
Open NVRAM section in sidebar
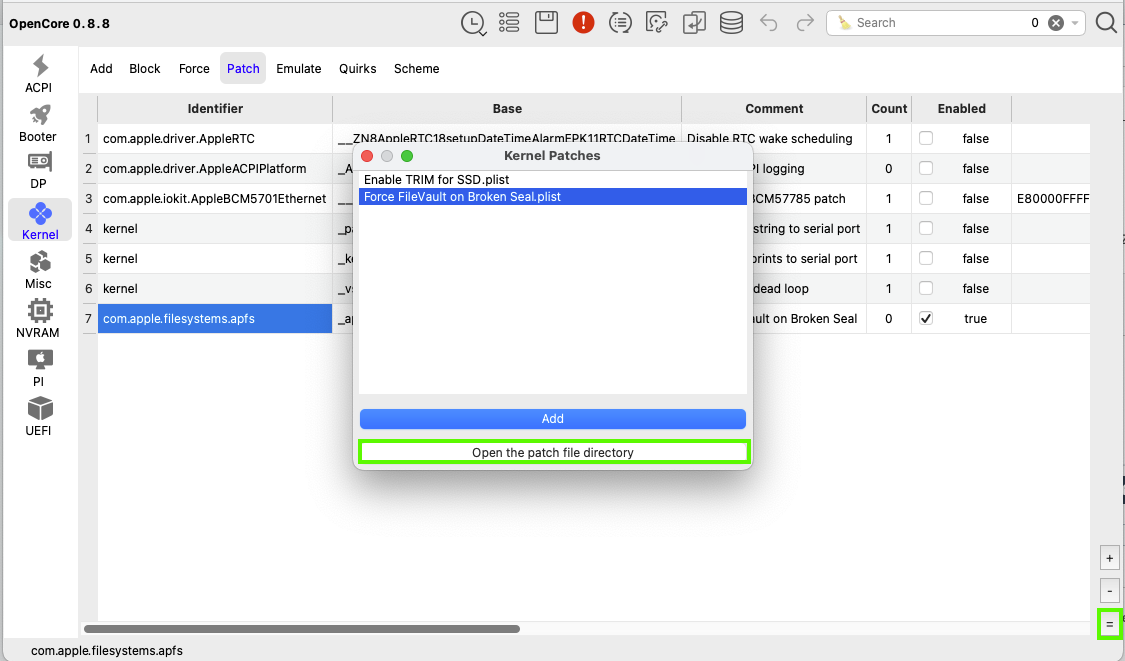point(39,319)
